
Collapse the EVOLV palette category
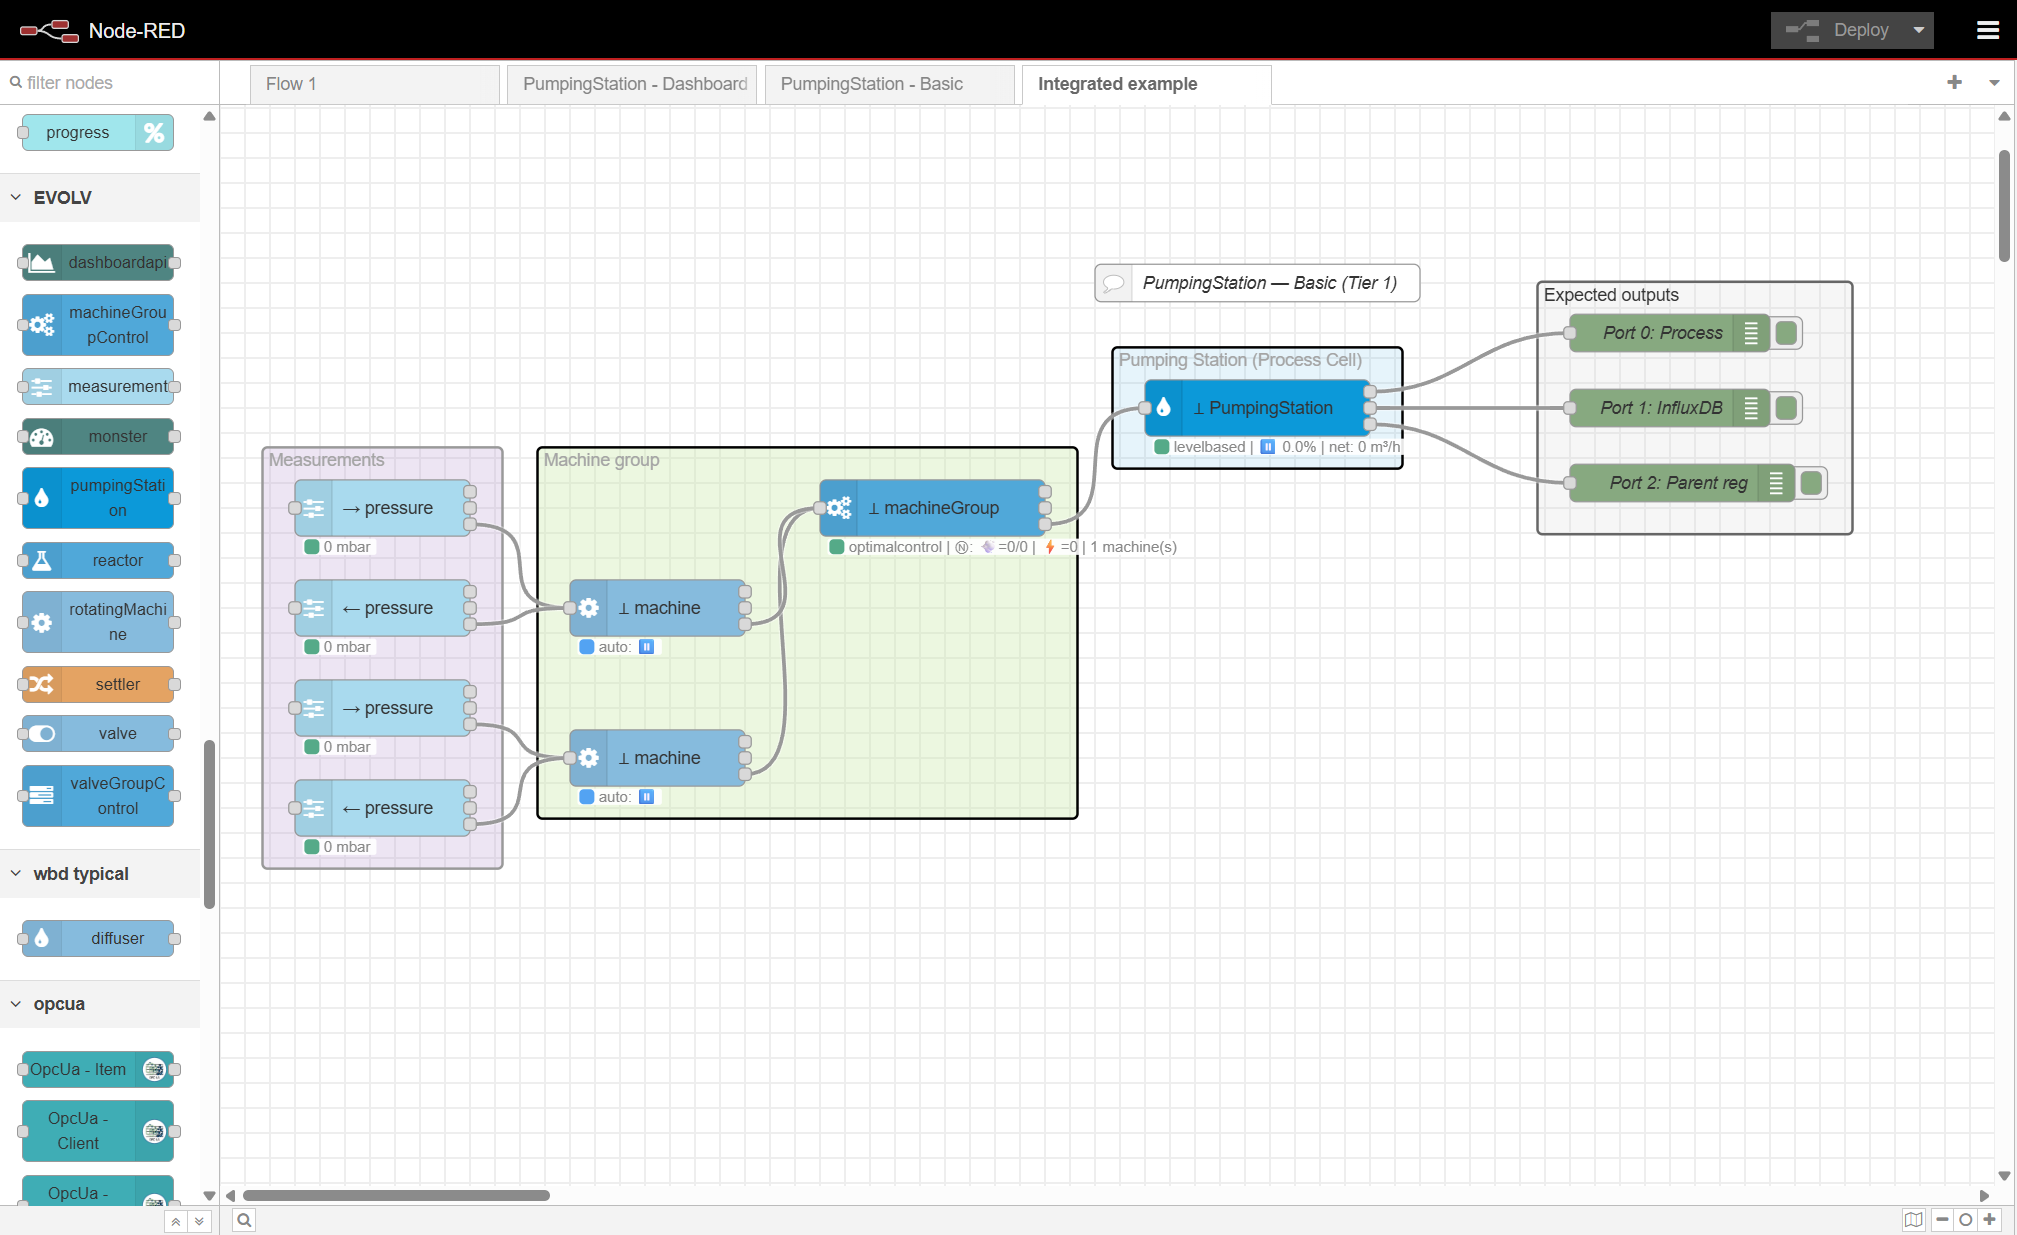[100, 198]
